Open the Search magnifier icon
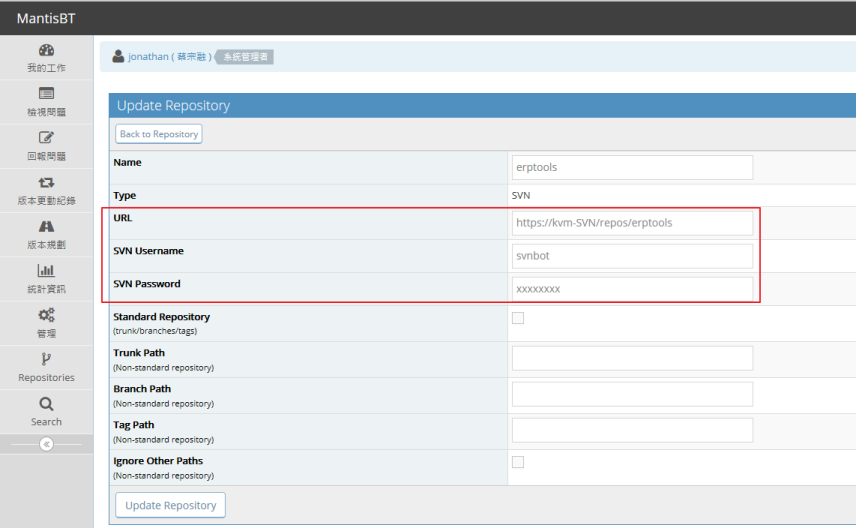This screenshot has width=856, height=528. tap(46, 404)
